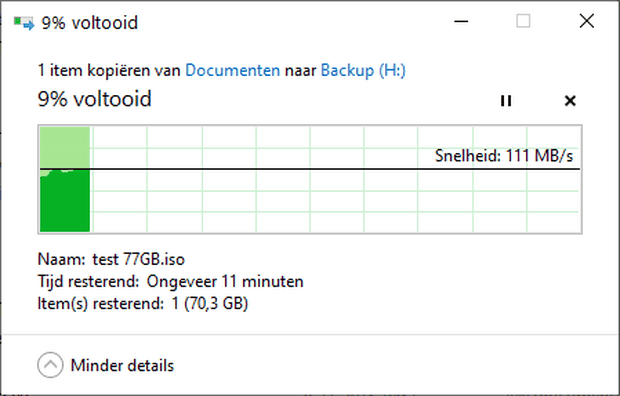
Task: Click the Ongeveer 11 minuten time estimate
Action: click(225, 282)
